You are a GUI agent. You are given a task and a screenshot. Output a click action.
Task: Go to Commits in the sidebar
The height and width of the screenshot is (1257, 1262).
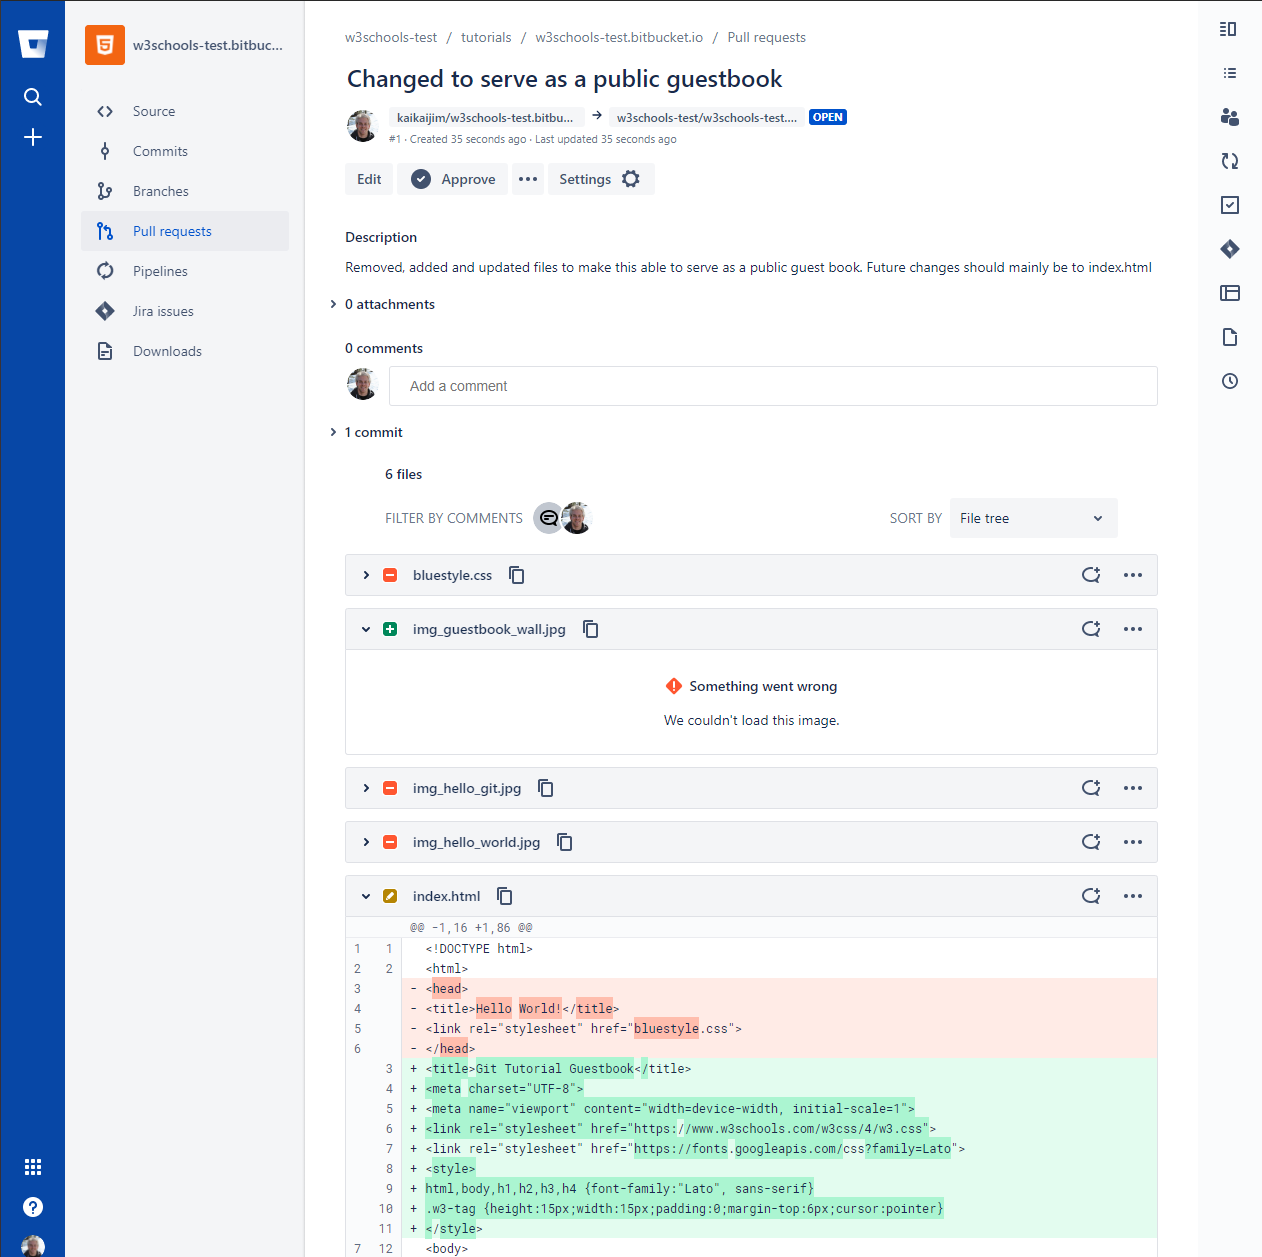tap(160, 151)
